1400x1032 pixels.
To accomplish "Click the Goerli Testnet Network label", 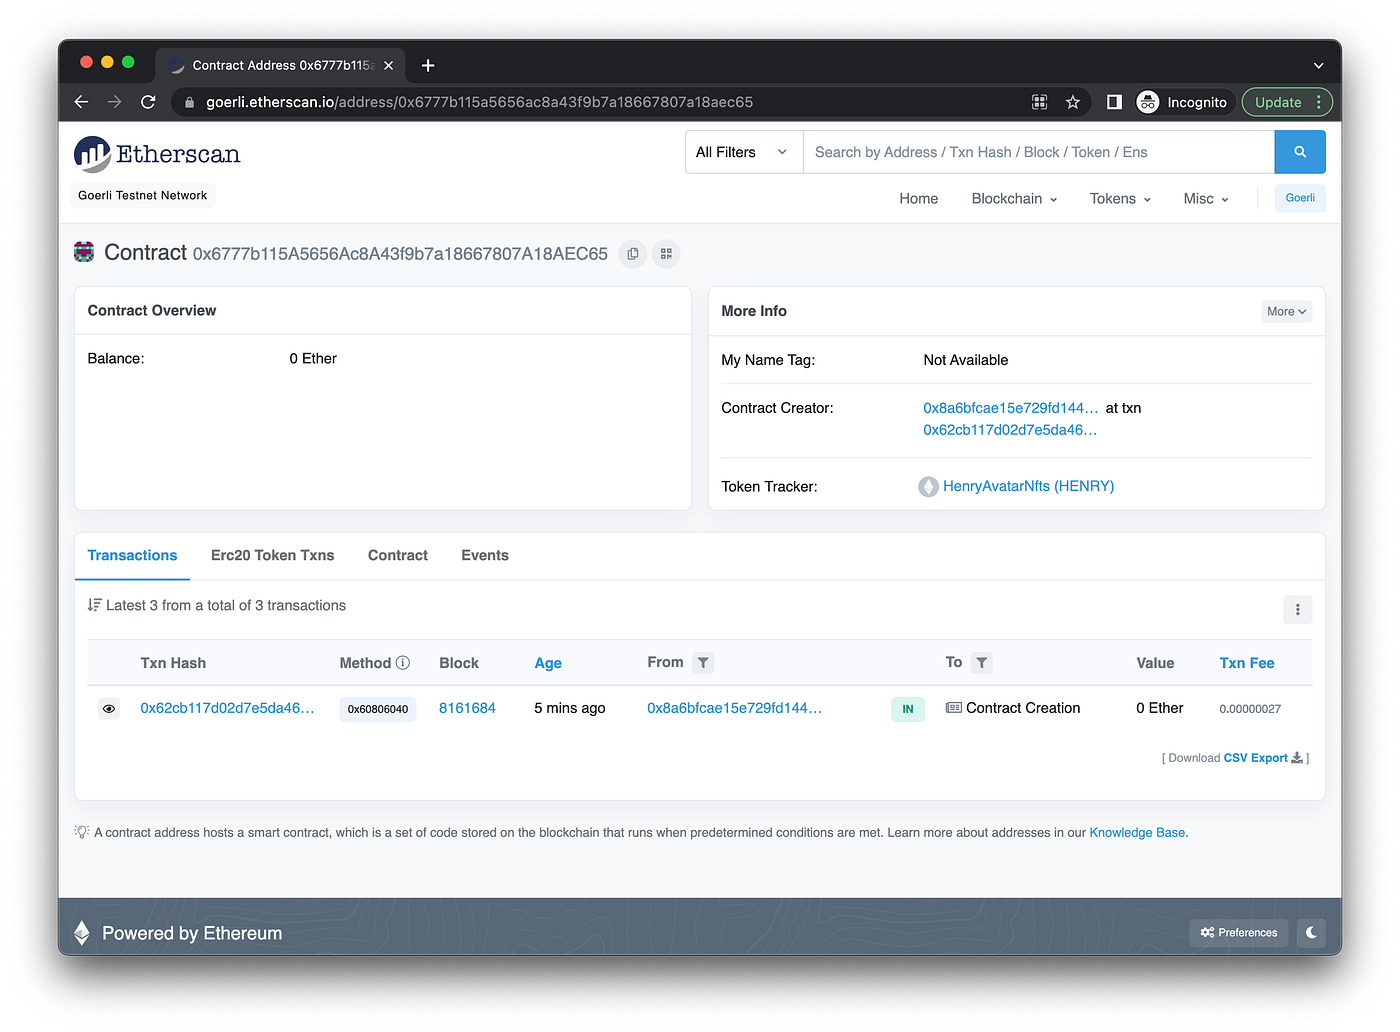I will [x=143, y=195].
